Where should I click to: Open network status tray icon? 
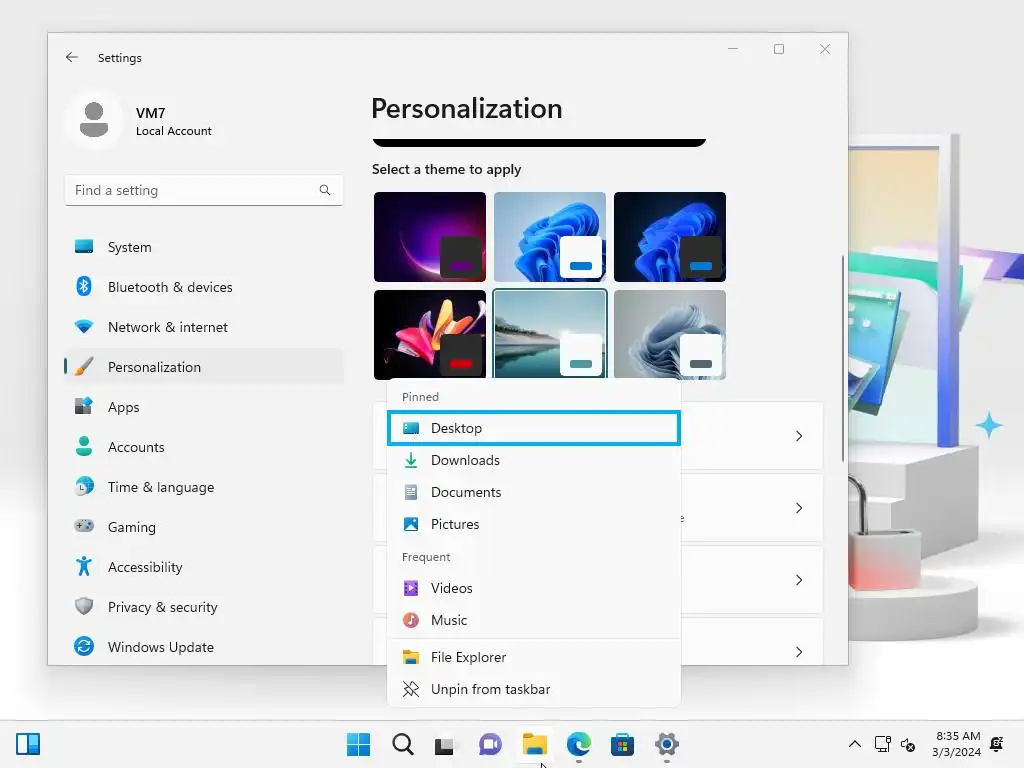point(882,744)
